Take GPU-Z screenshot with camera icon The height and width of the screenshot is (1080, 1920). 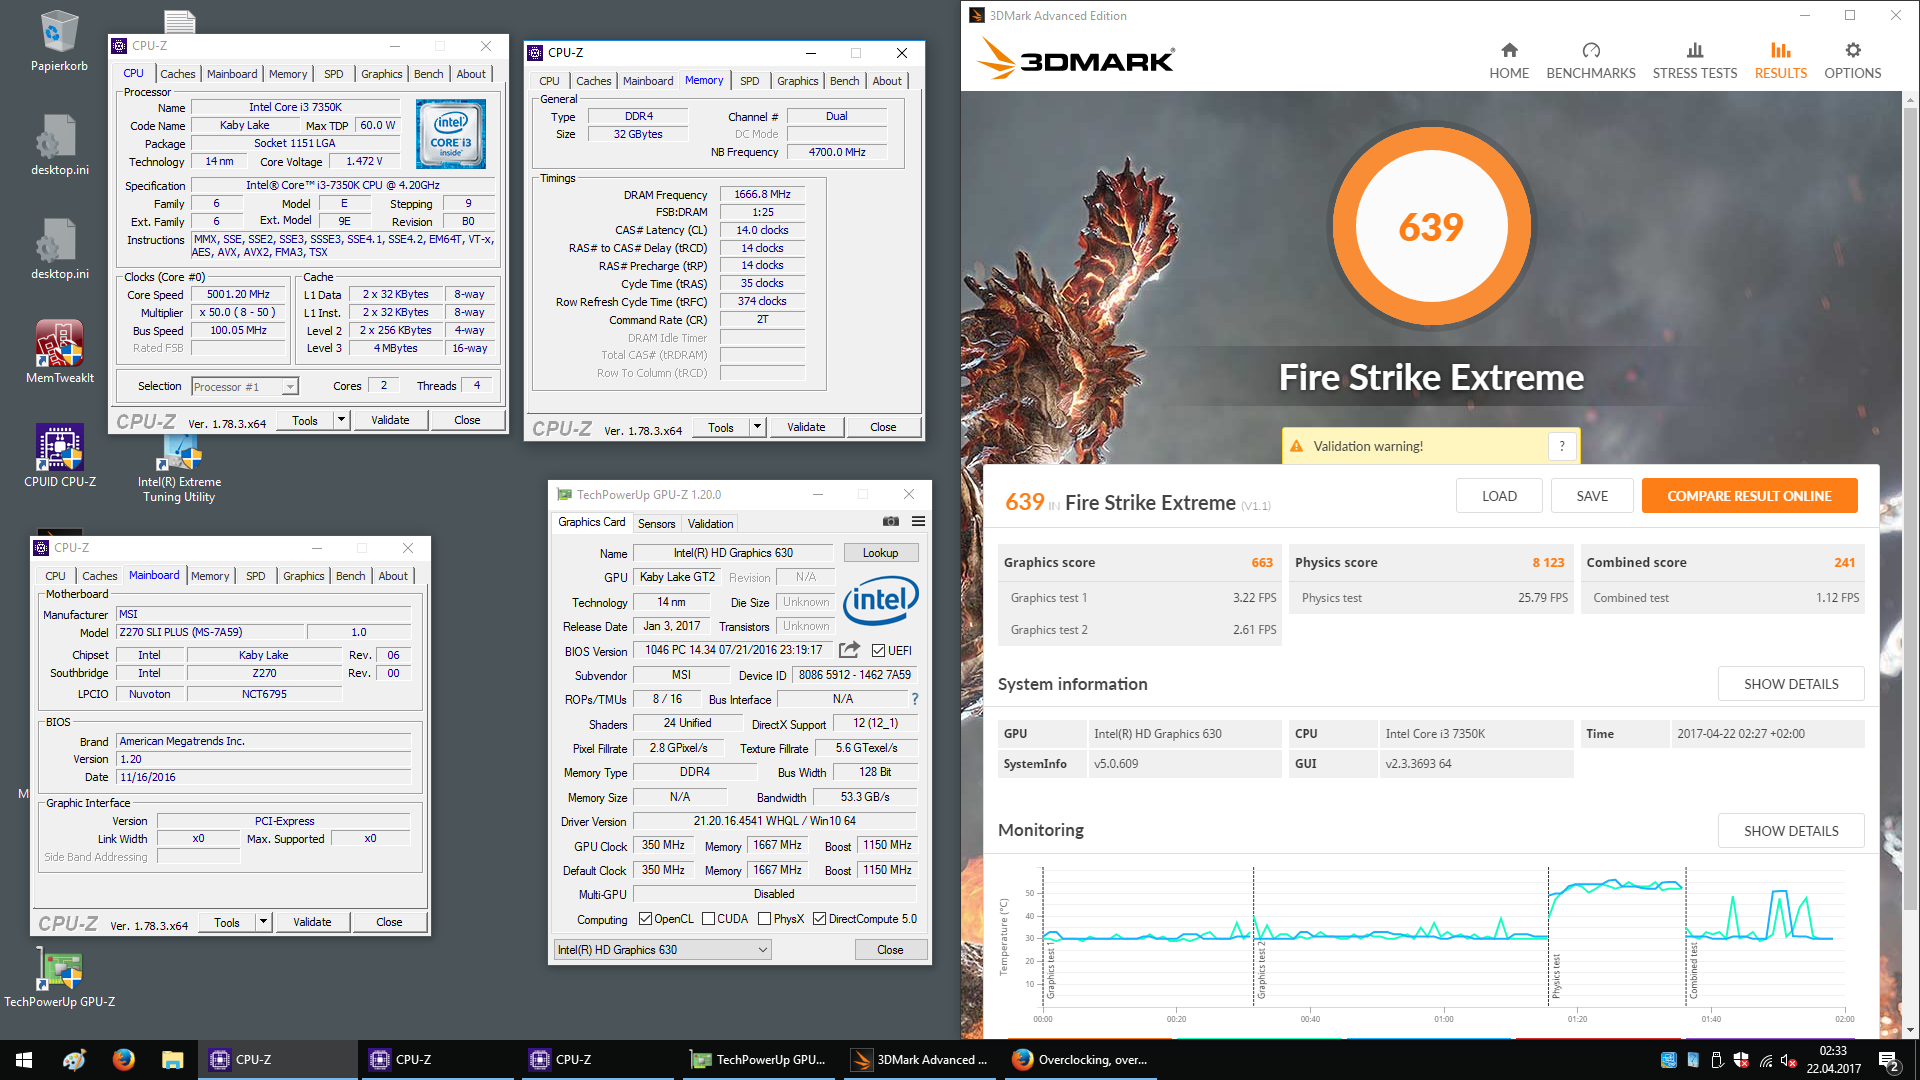[891, 521]
